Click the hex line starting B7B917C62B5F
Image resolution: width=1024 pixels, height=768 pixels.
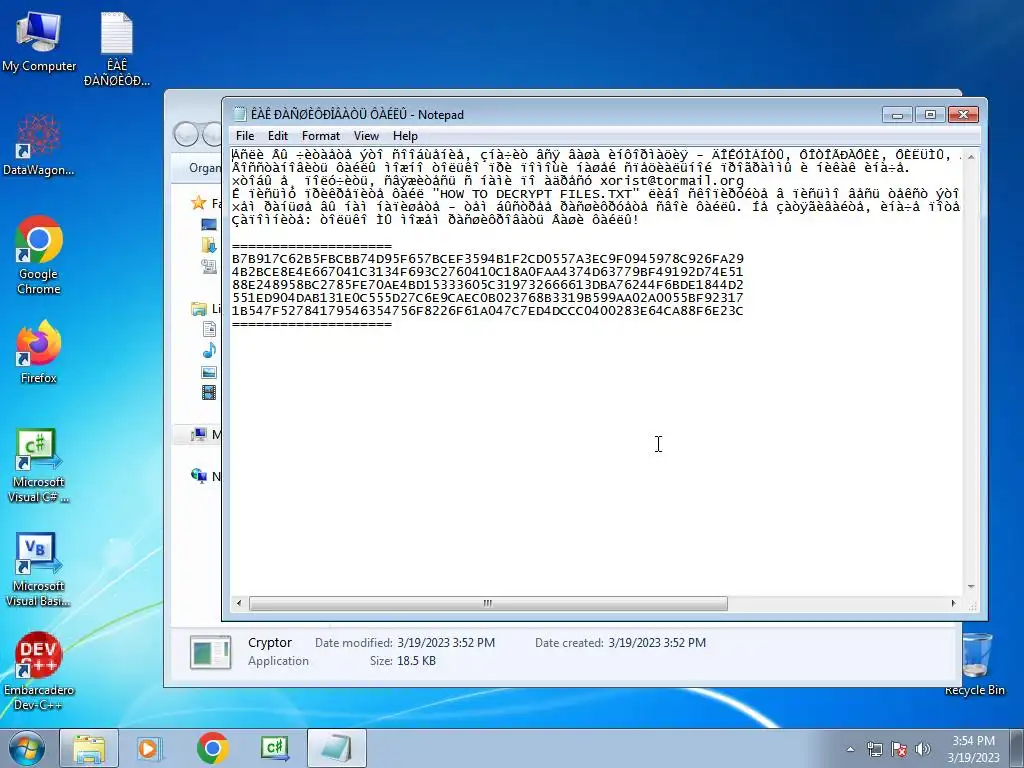pyautogui.click(x=488, y=259)
